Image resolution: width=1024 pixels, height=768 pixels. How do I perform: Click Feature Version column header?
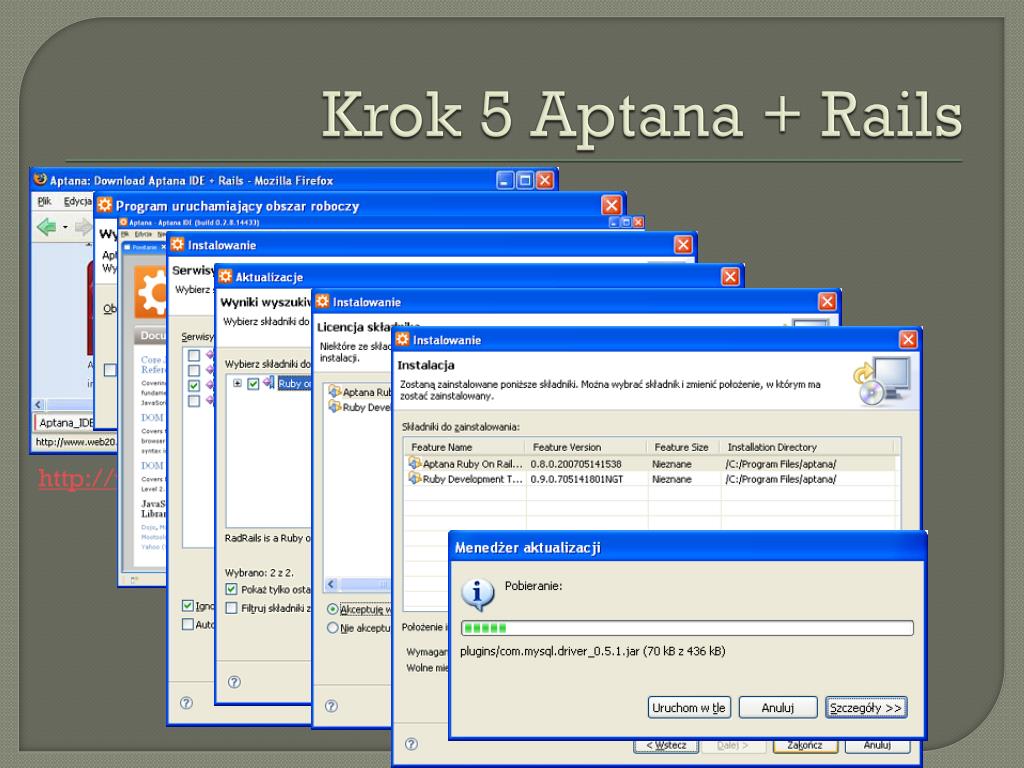click(x=586, y=447)
